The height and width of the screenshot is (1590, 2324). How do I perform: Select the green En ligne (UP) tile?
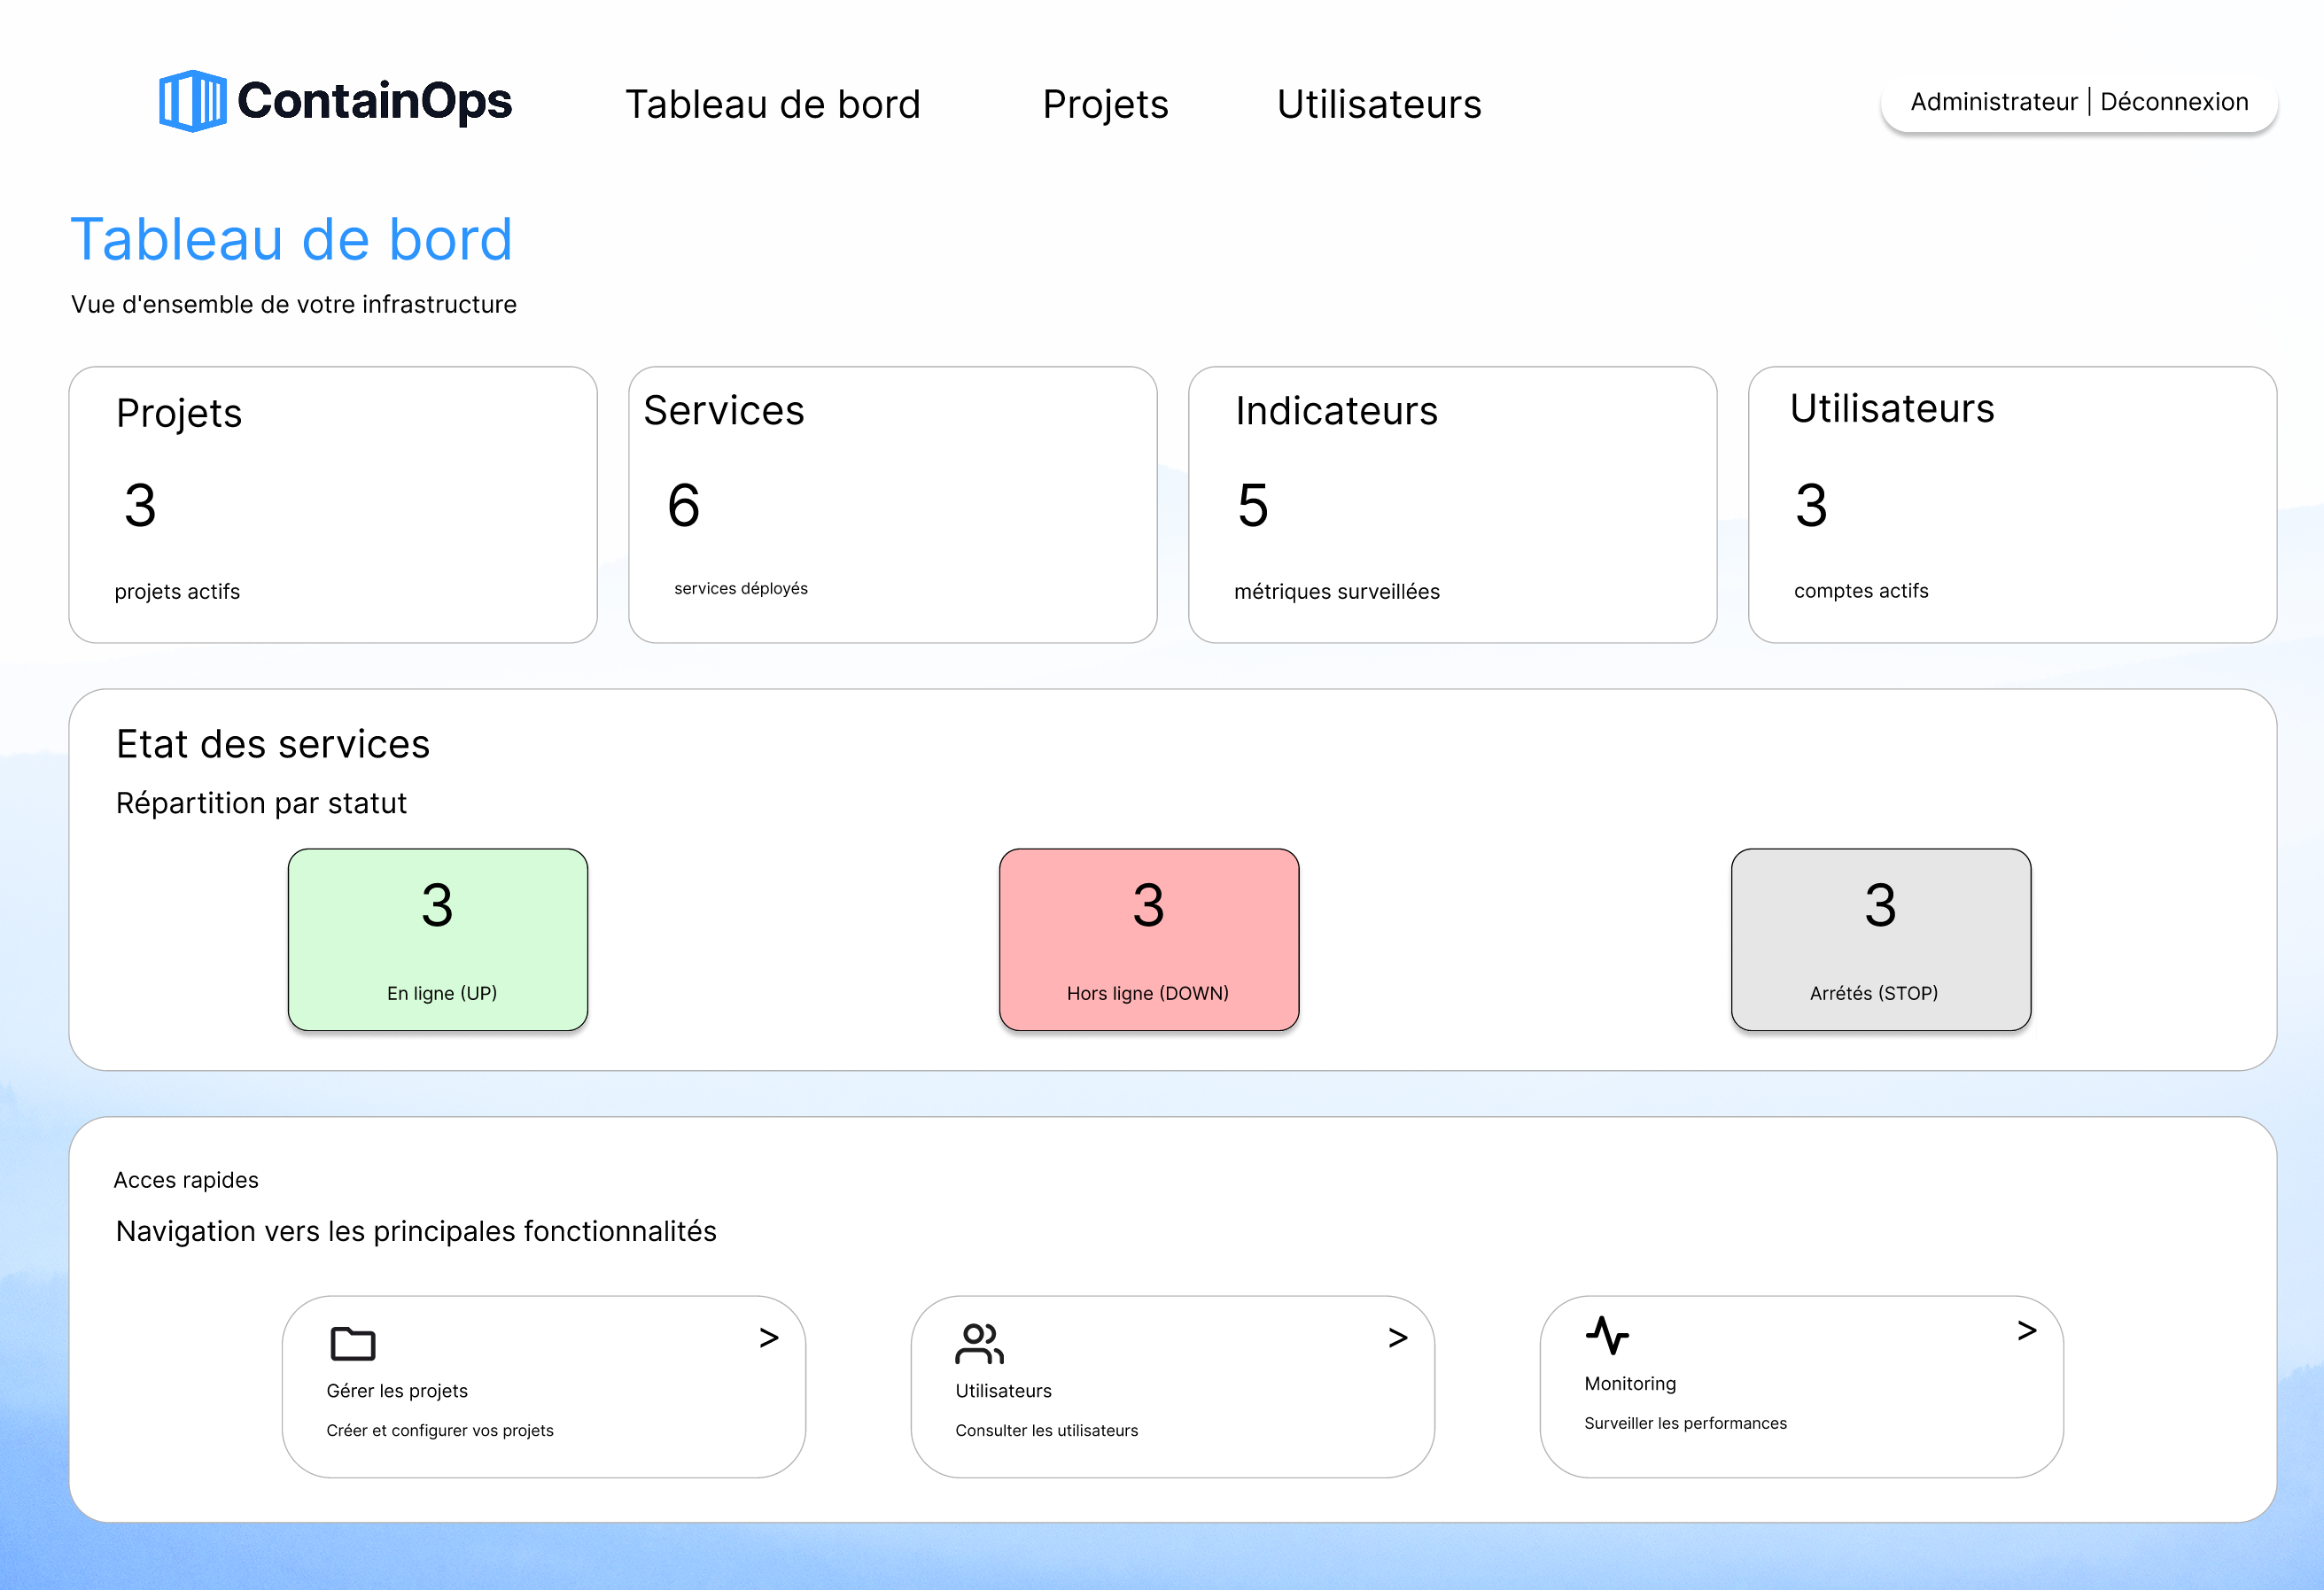point(437,939)
